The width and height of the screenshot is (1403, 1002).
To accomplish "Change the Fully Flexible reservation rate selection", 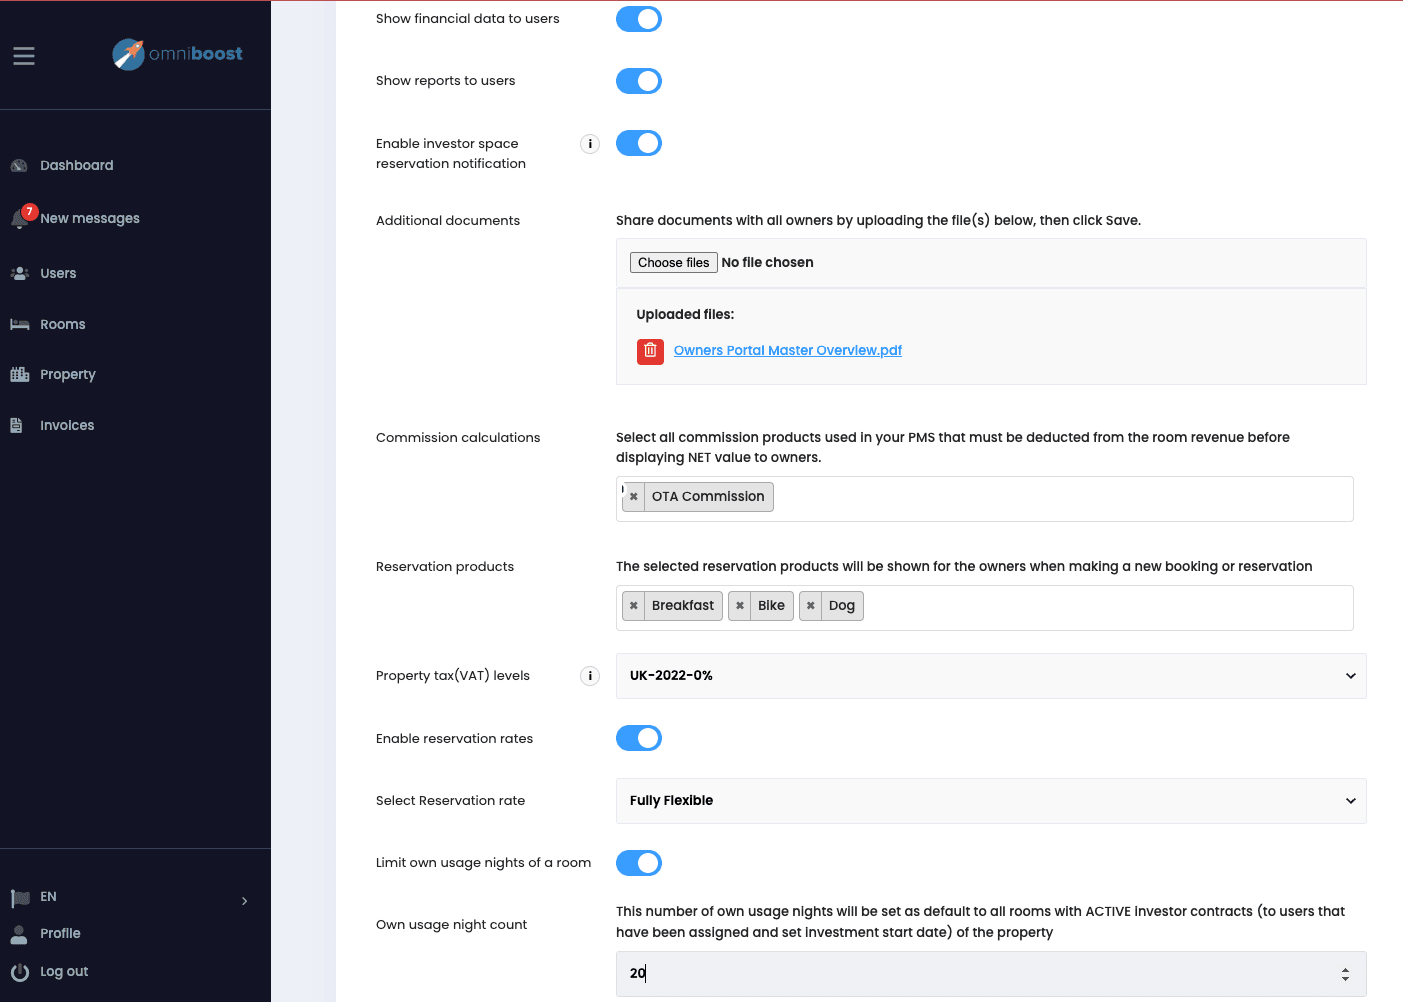I will point(990,800).
